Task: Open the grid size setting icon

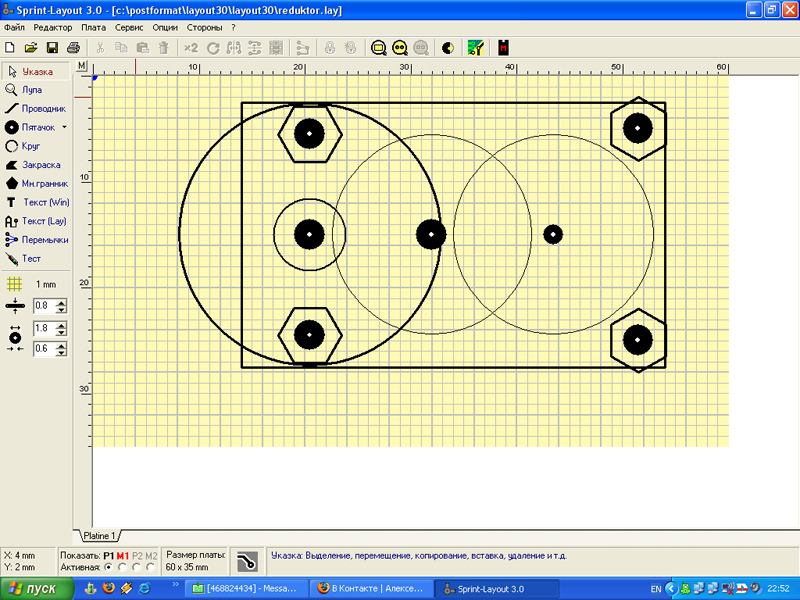Action: coord(14,284)
